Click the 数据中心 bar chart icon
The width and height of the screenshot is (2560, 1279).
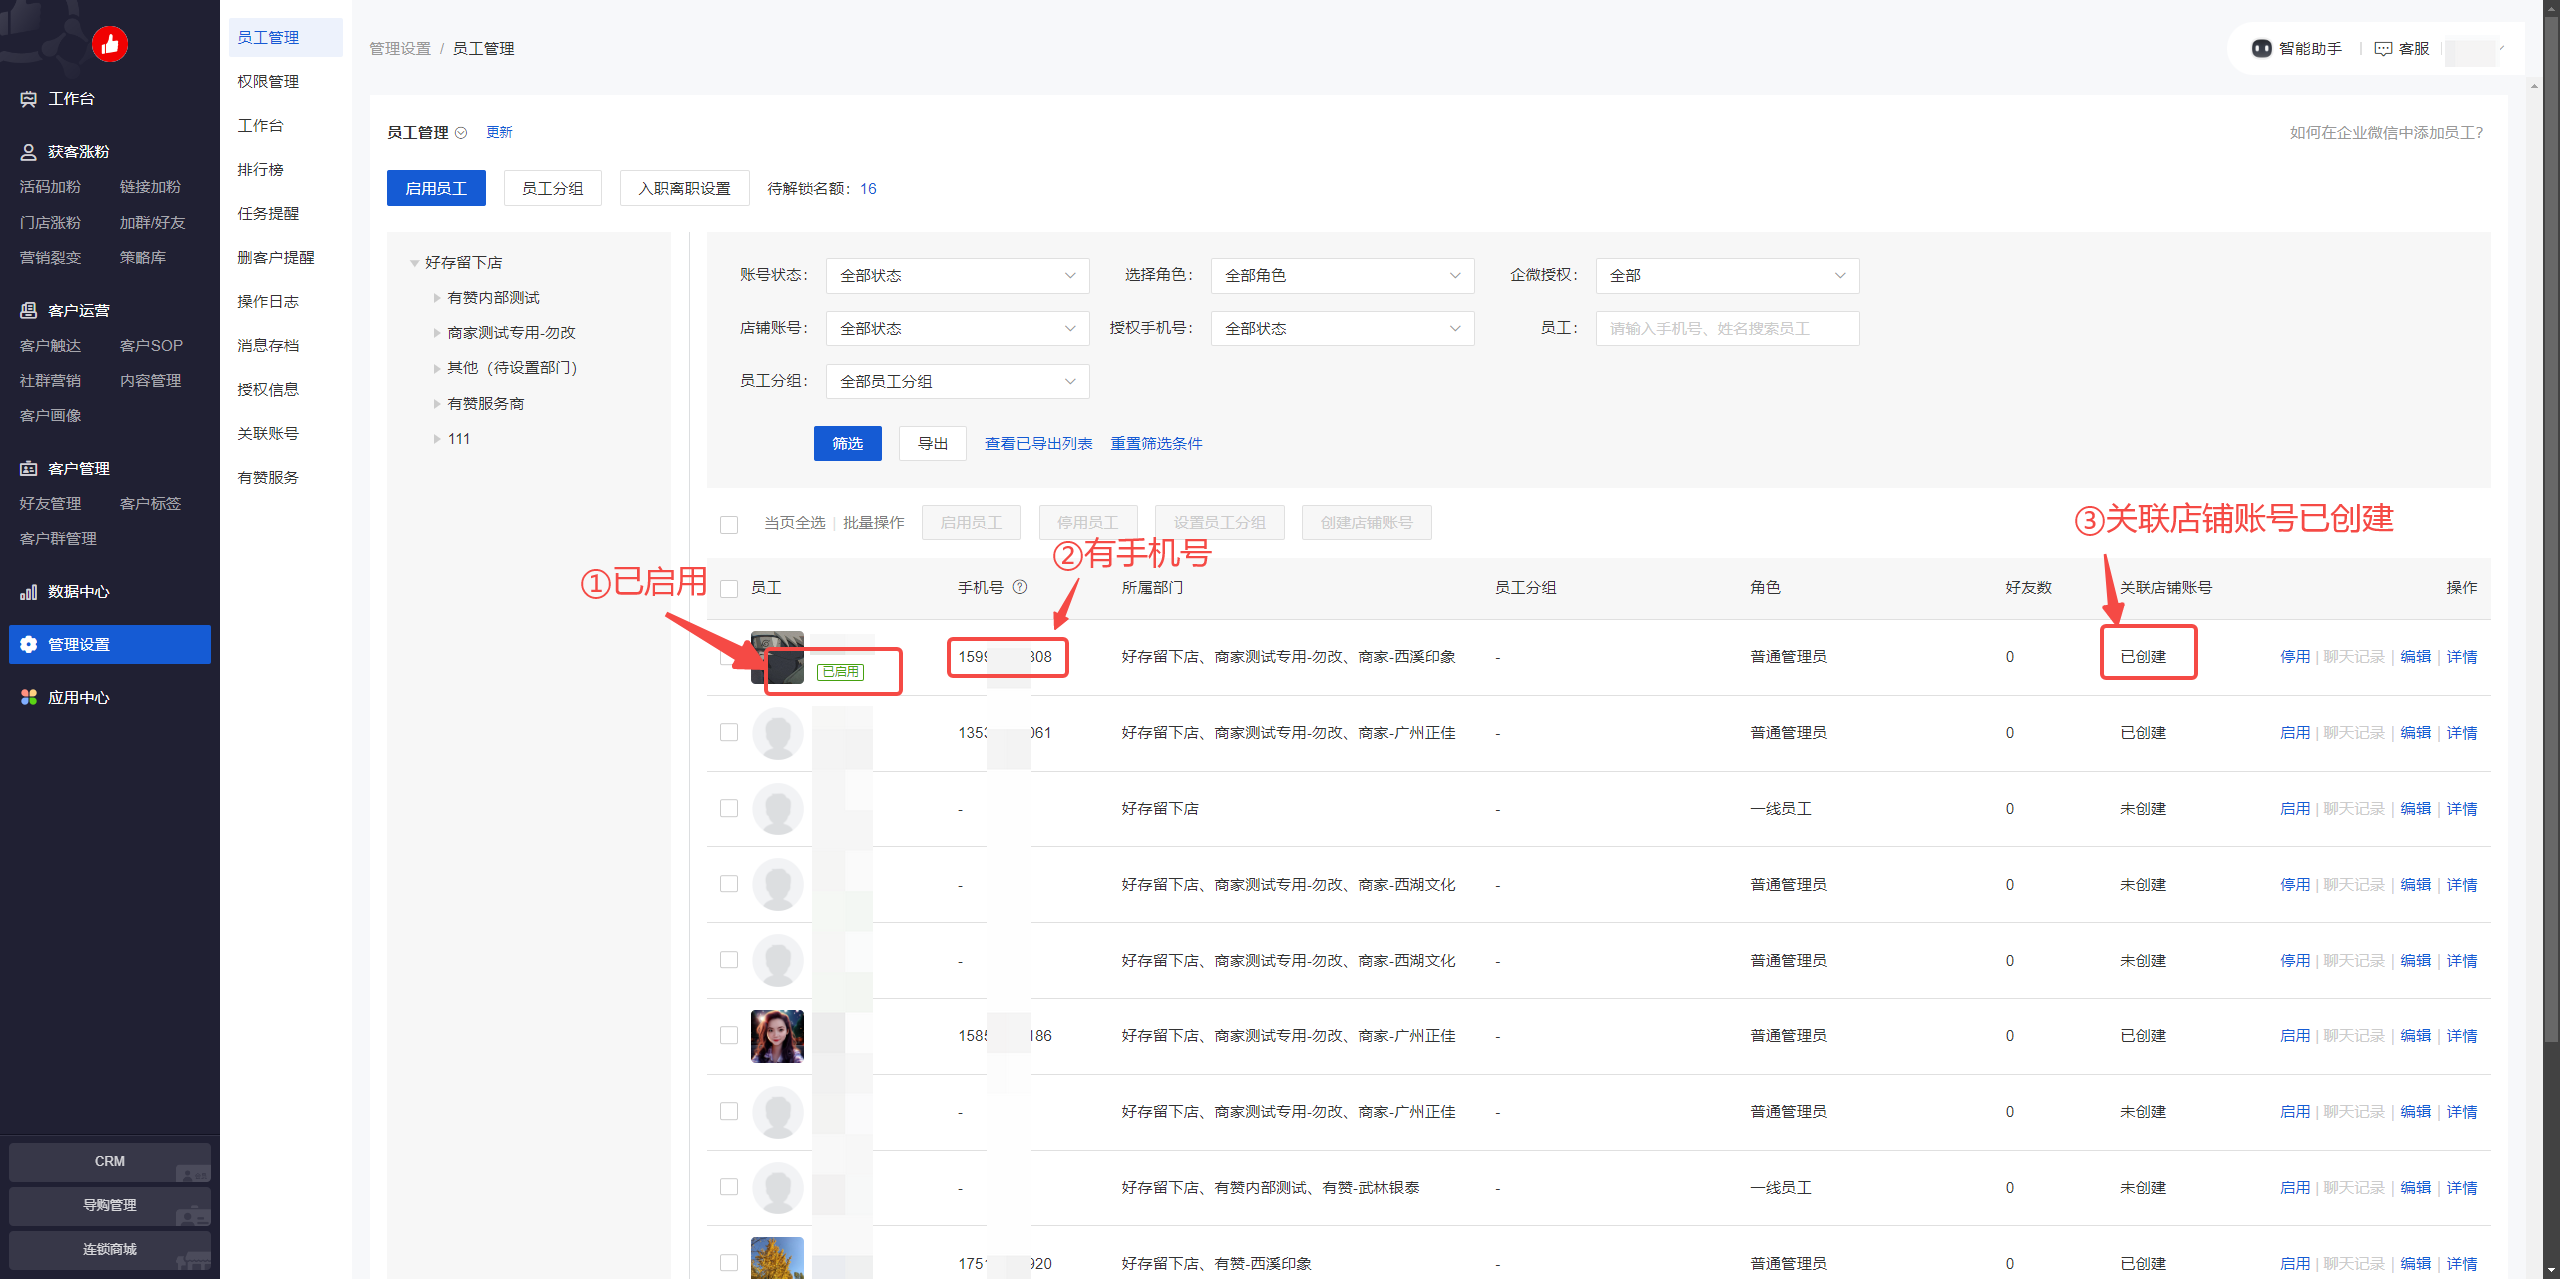pos(29,592)
